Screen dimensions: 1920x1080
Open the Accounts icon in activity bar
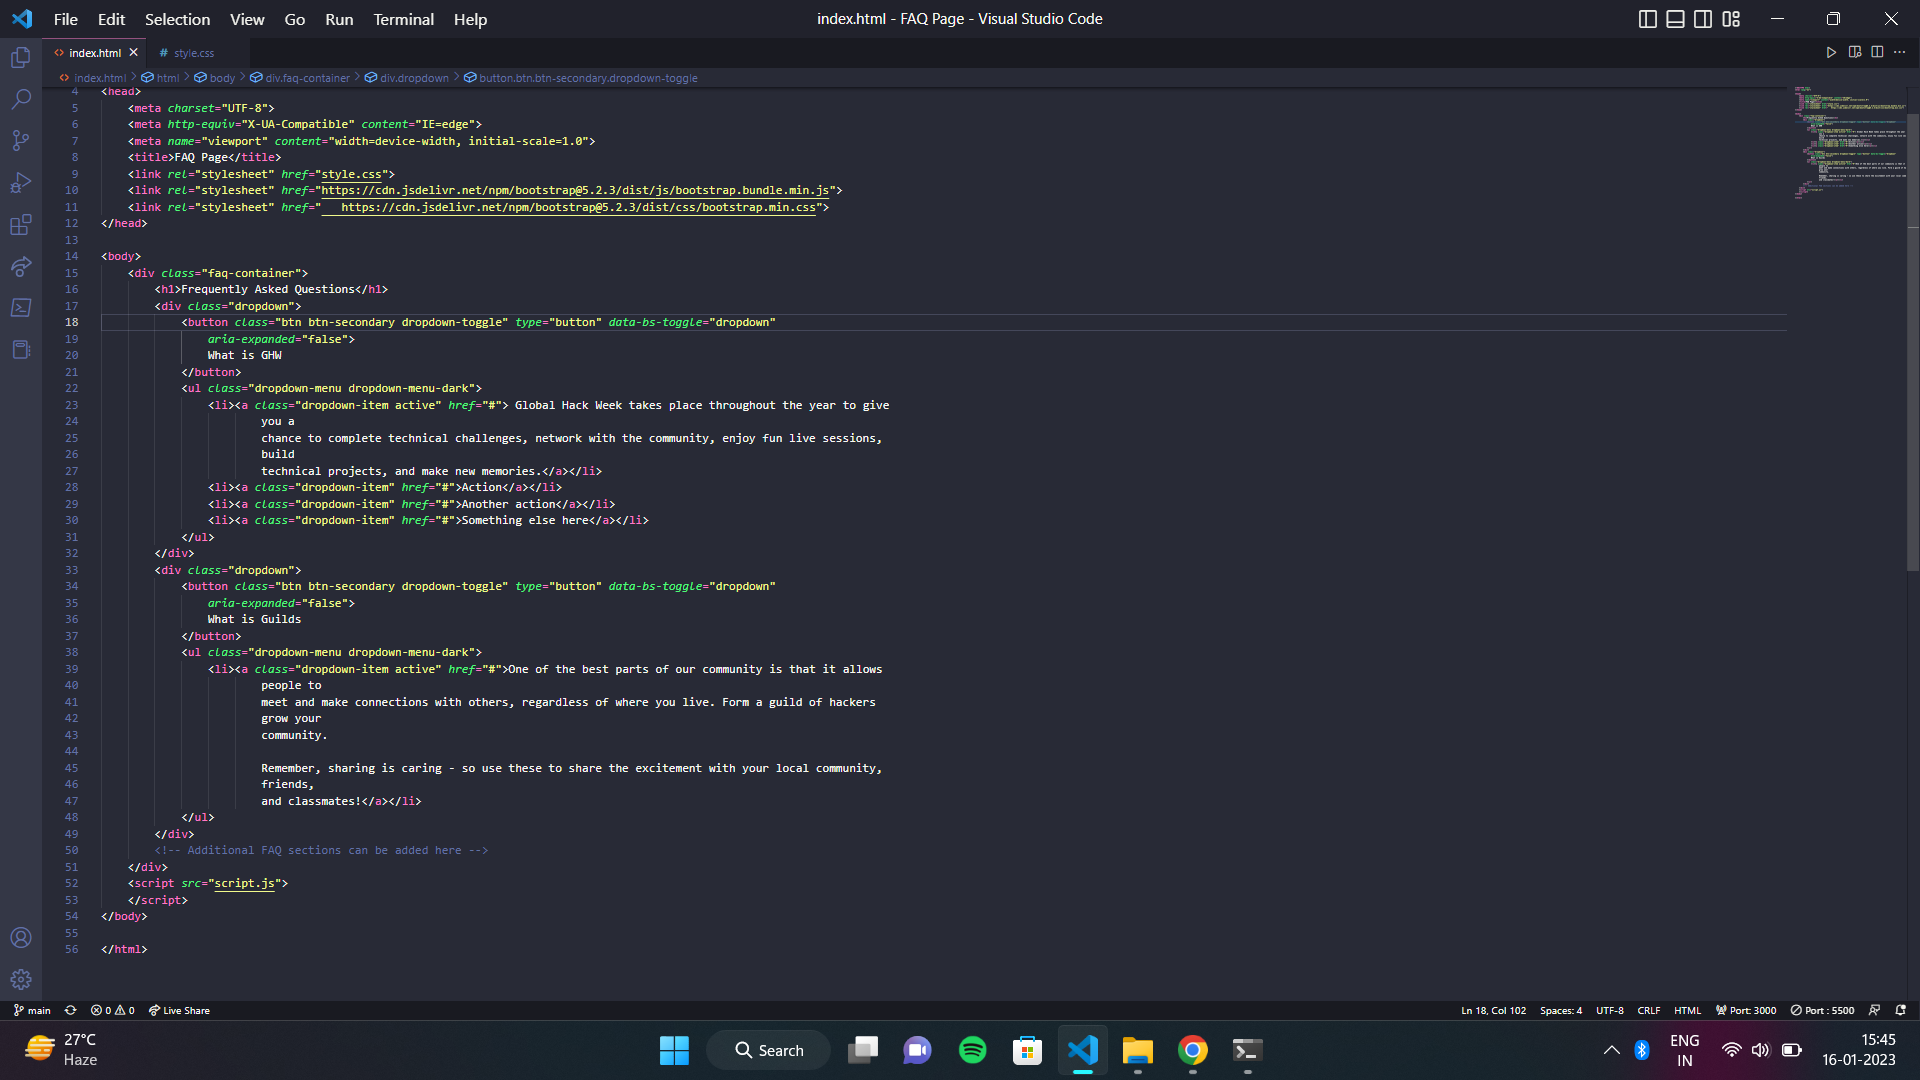click(21, 937)
